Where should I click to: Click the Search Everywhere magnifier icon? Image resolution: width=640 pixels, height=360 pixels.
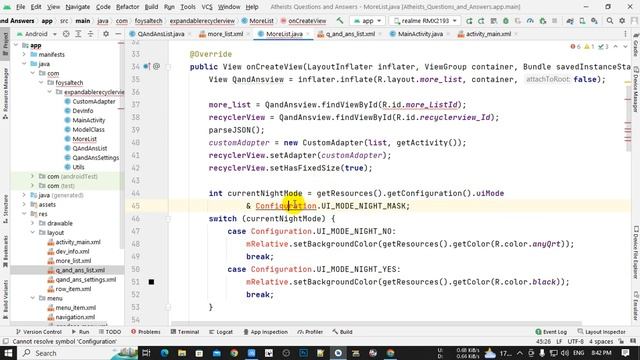610,20
